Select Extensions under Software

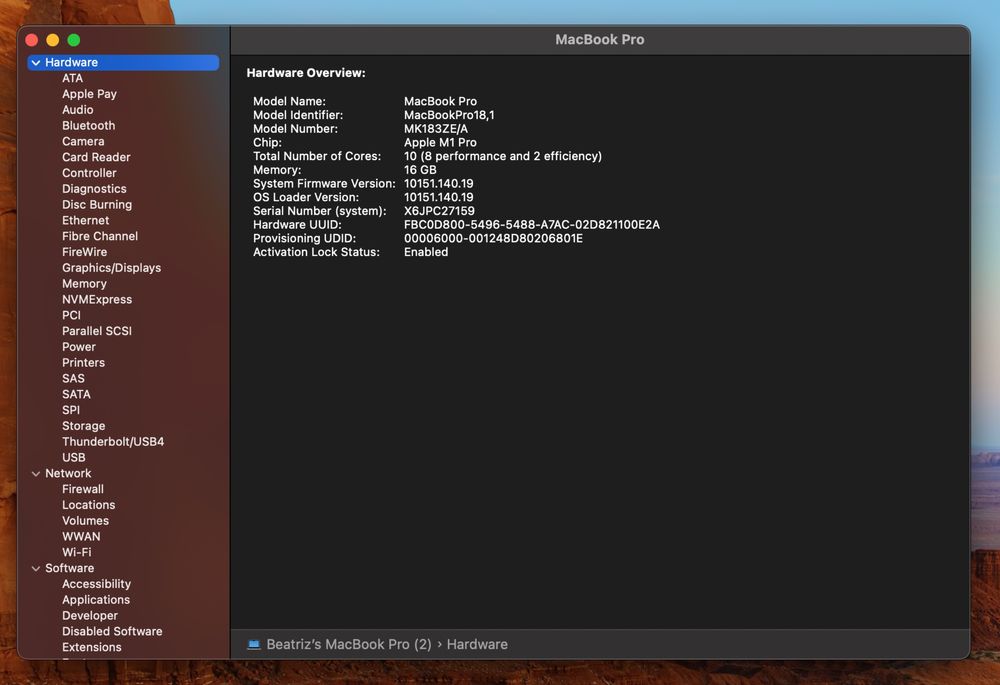(x=92, y=647)
